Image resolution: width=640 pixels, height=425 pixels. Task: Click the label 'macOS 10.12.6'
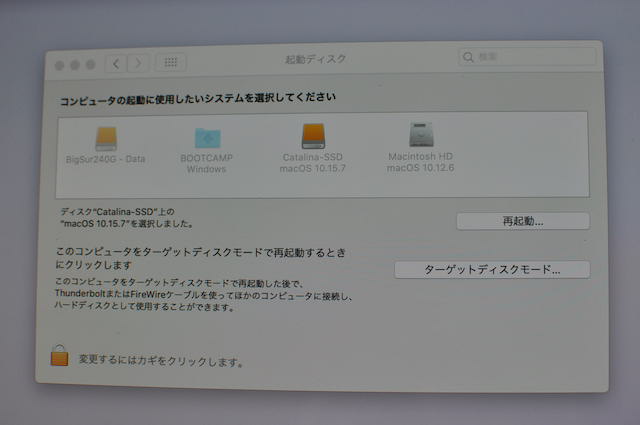click(420, 168)
